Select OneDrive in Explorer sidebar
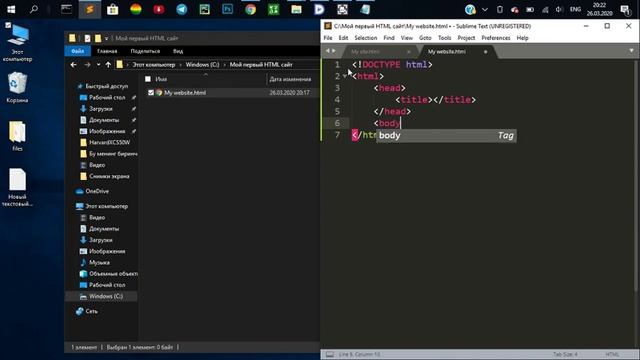This screenshot has width=640, height=360. click(97, 191)
